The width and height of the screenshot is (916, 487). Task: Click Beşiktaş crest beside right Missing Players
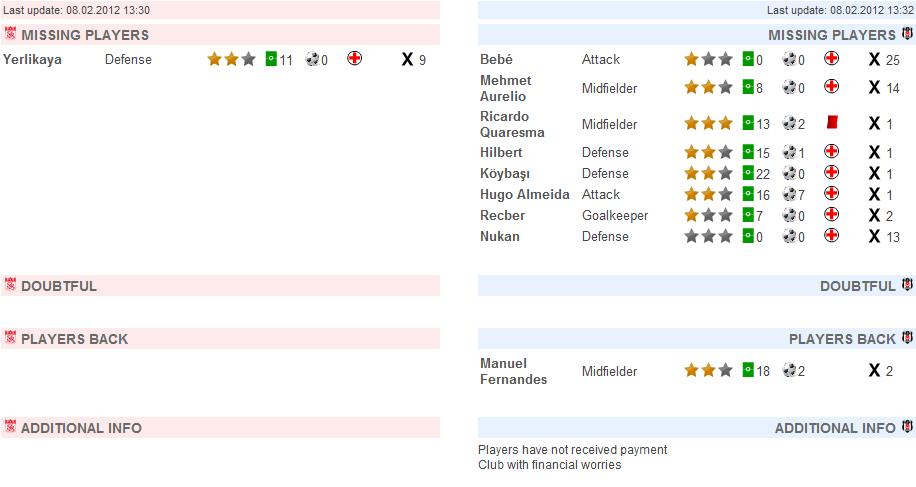tap(907, 33)
